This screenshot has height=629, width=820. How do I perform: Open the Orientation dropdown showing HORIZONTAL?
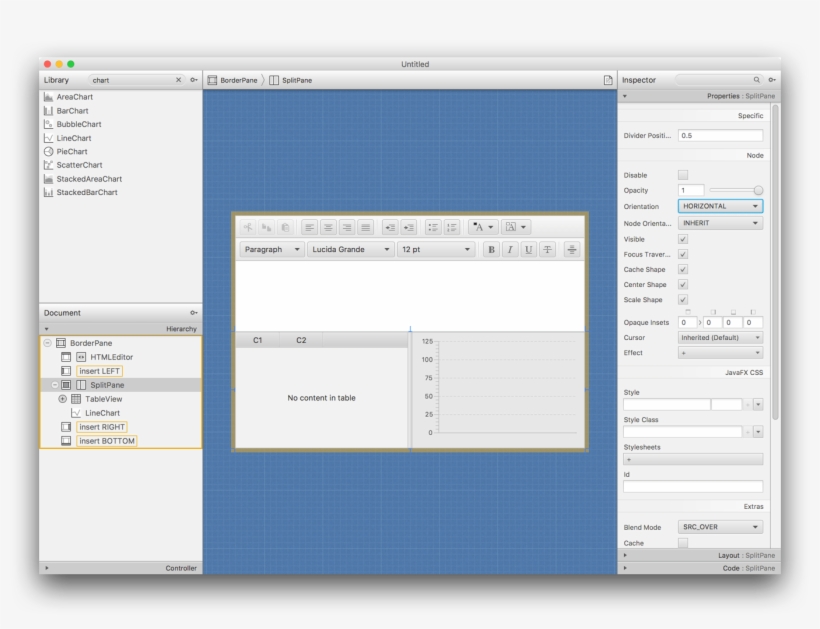tap(720, 206)
